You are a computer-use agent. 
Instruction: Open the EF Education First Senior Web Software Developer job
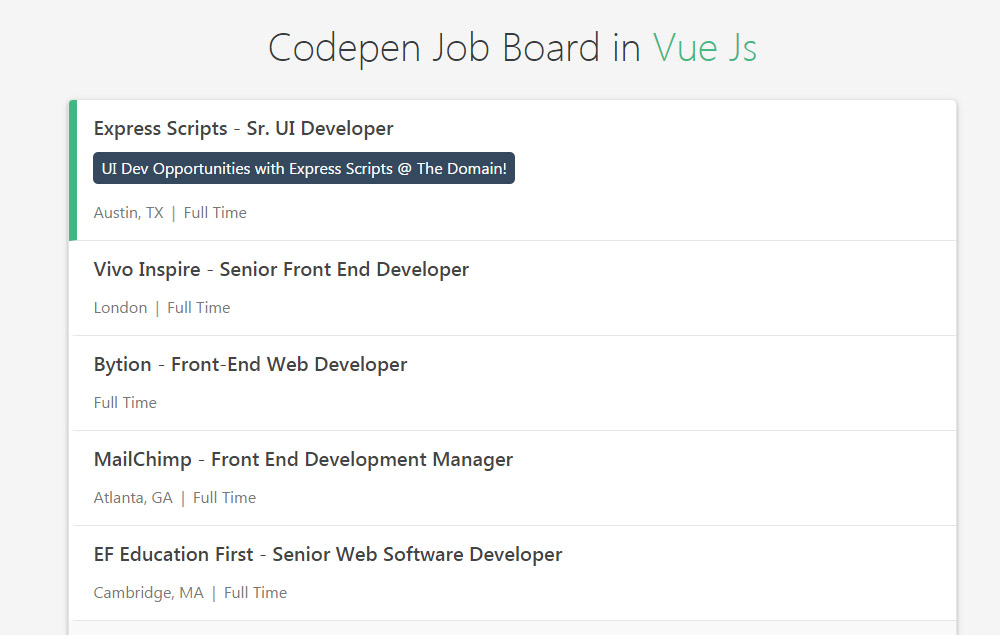coord(327,554)
